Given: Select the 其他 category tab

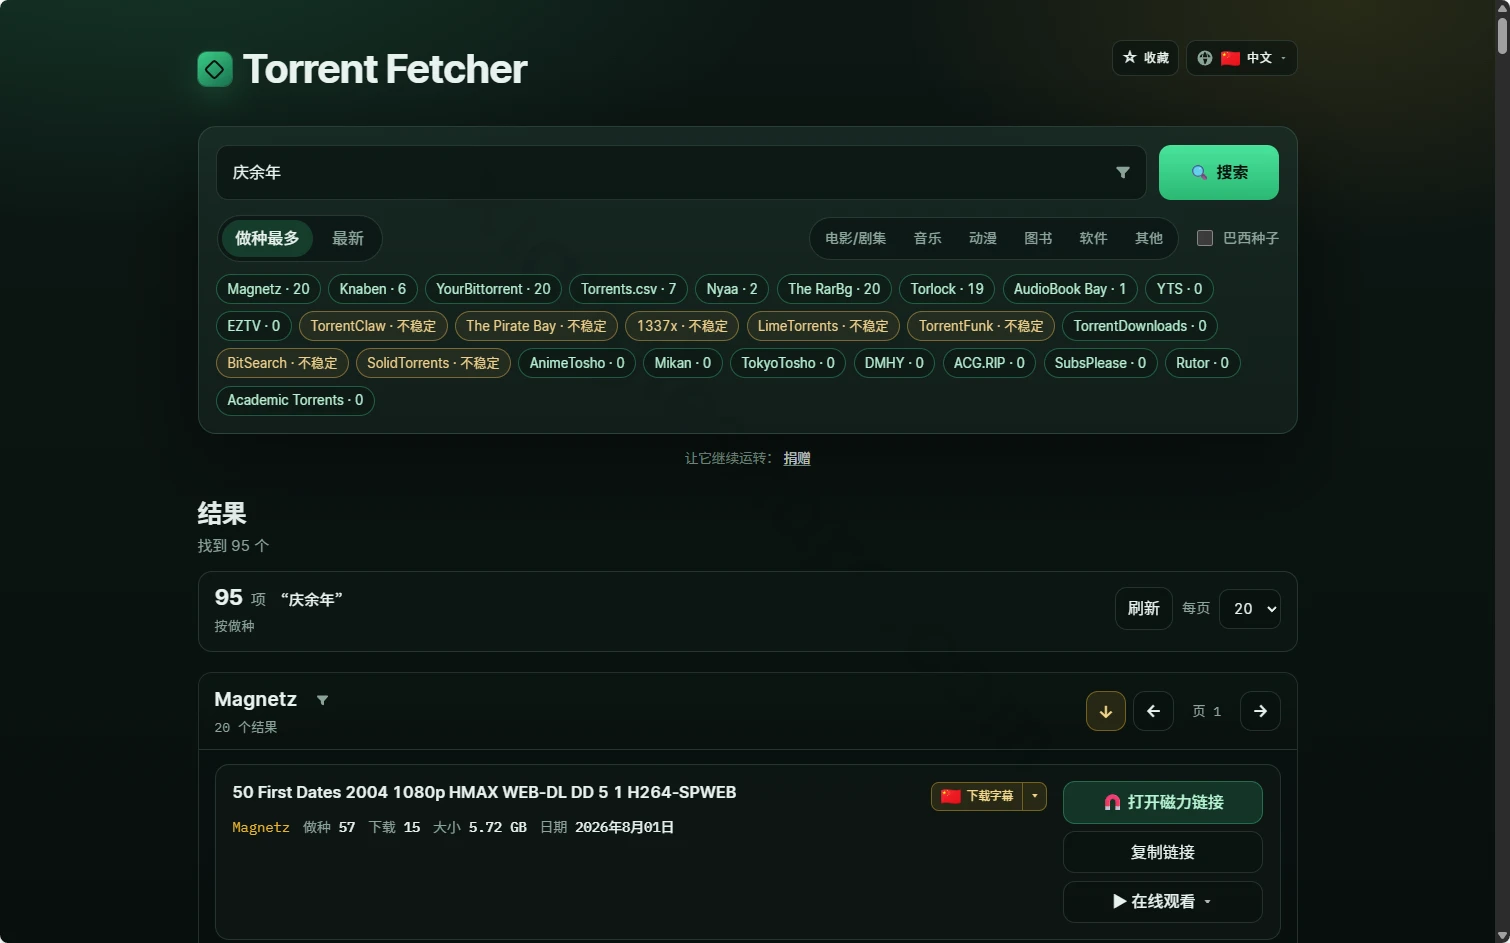Looking at the screenshot, I should [x=1149, y=238].
